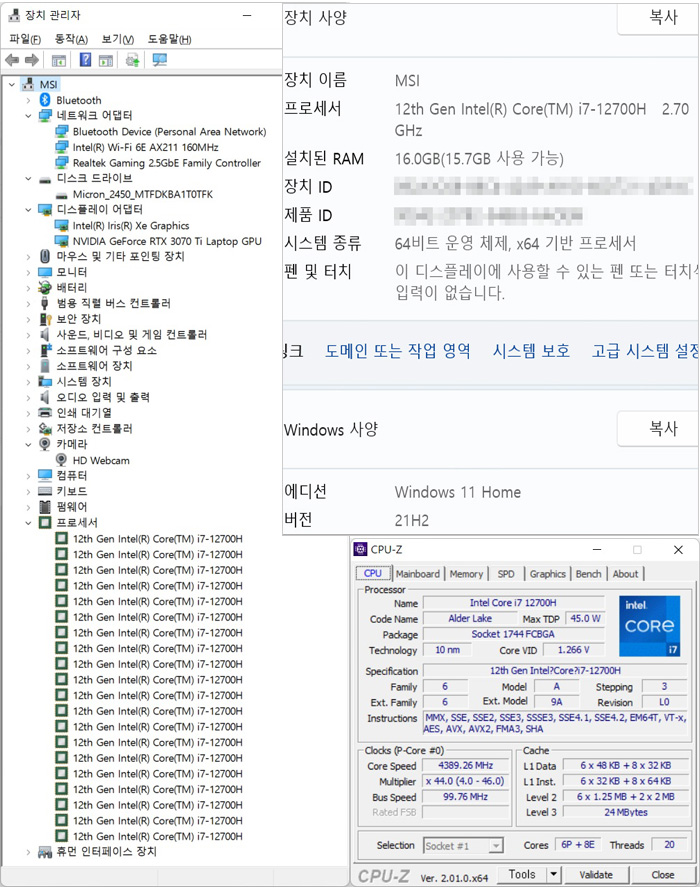Collapse the 네트워크 어댑터 category
The height and width of the screenshot is (890, 700).
pos(28,116)
